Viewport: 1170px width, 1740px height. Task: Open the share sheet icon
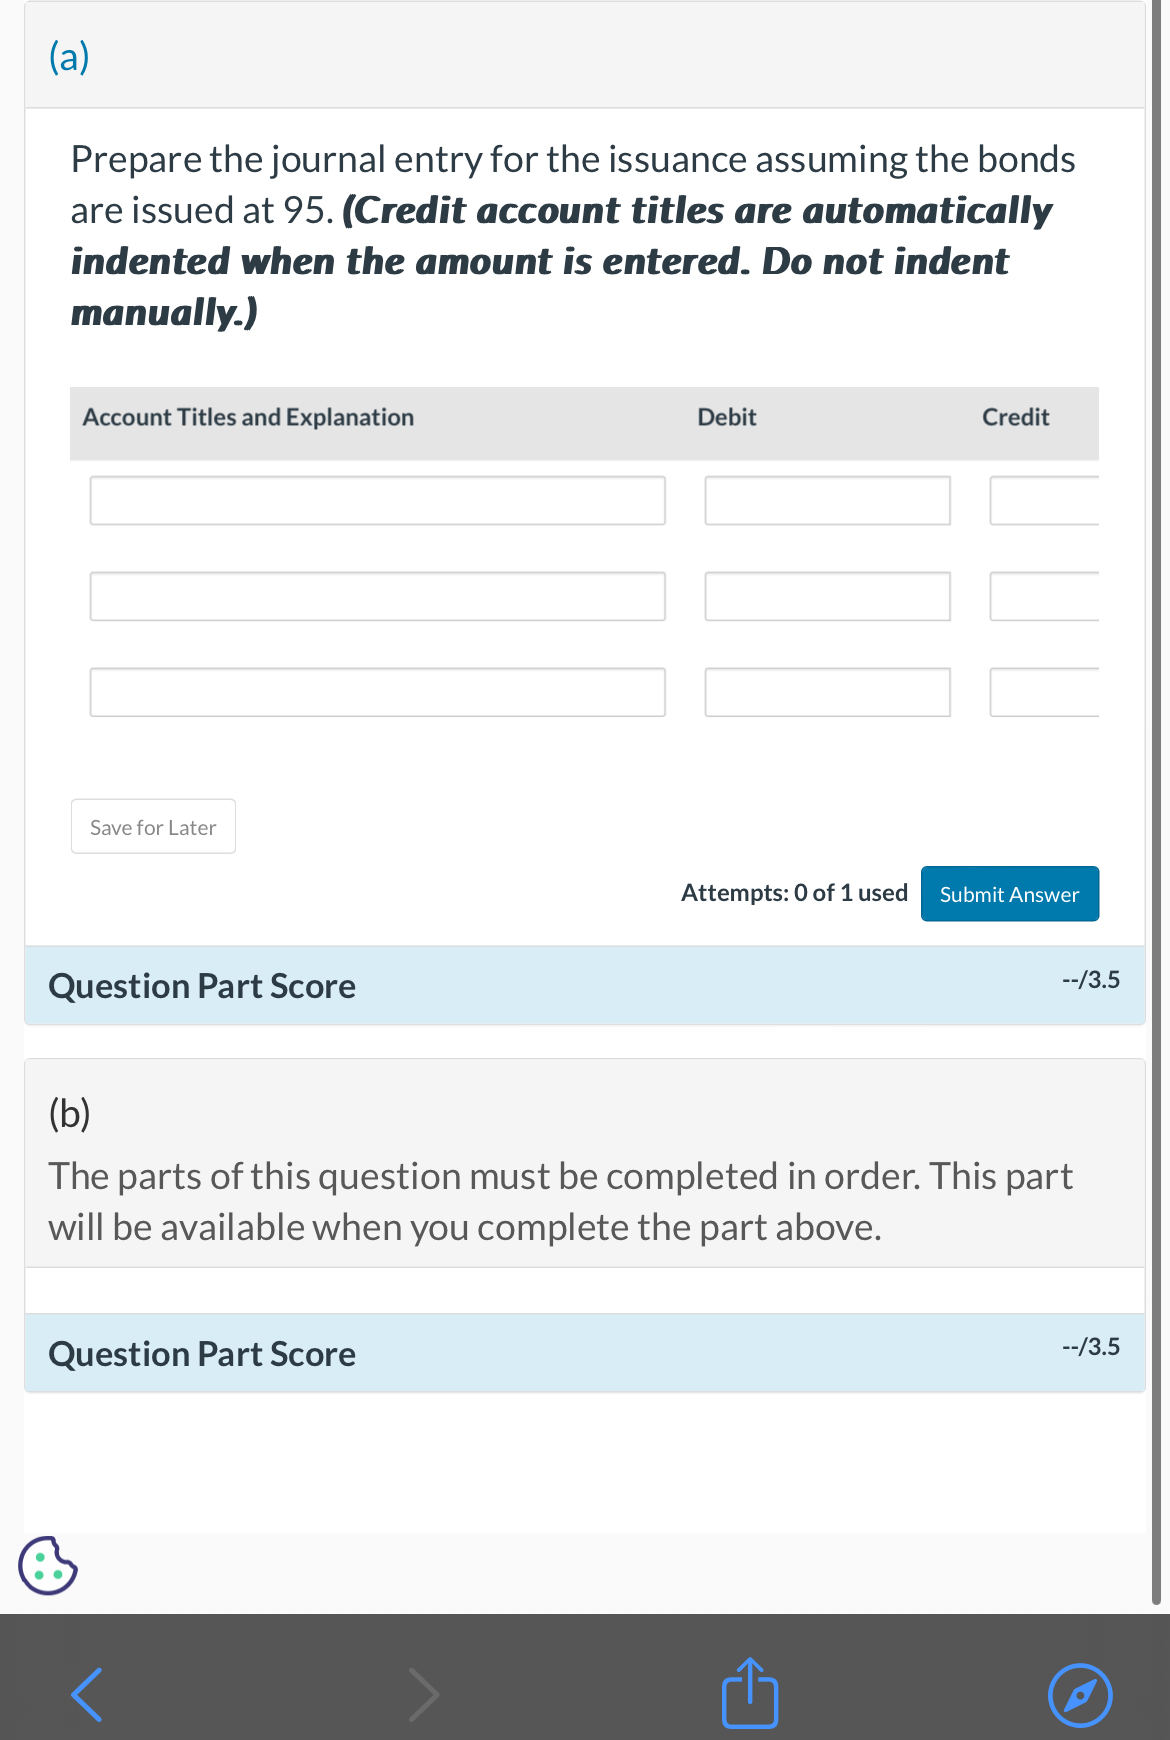click(x=750, y=1693)
